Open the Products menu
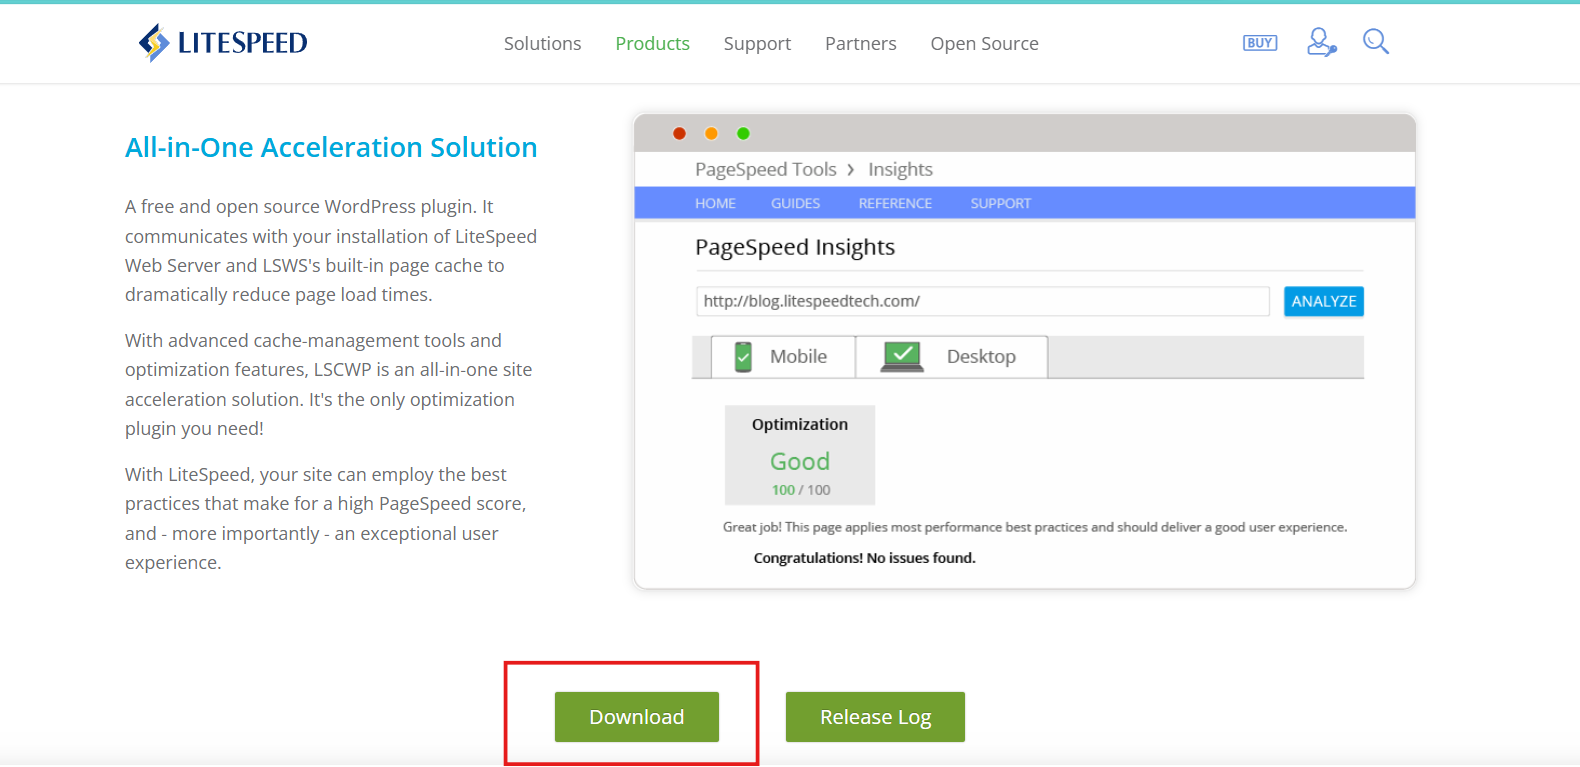The image size is (1580, 767). coord(652,44)
